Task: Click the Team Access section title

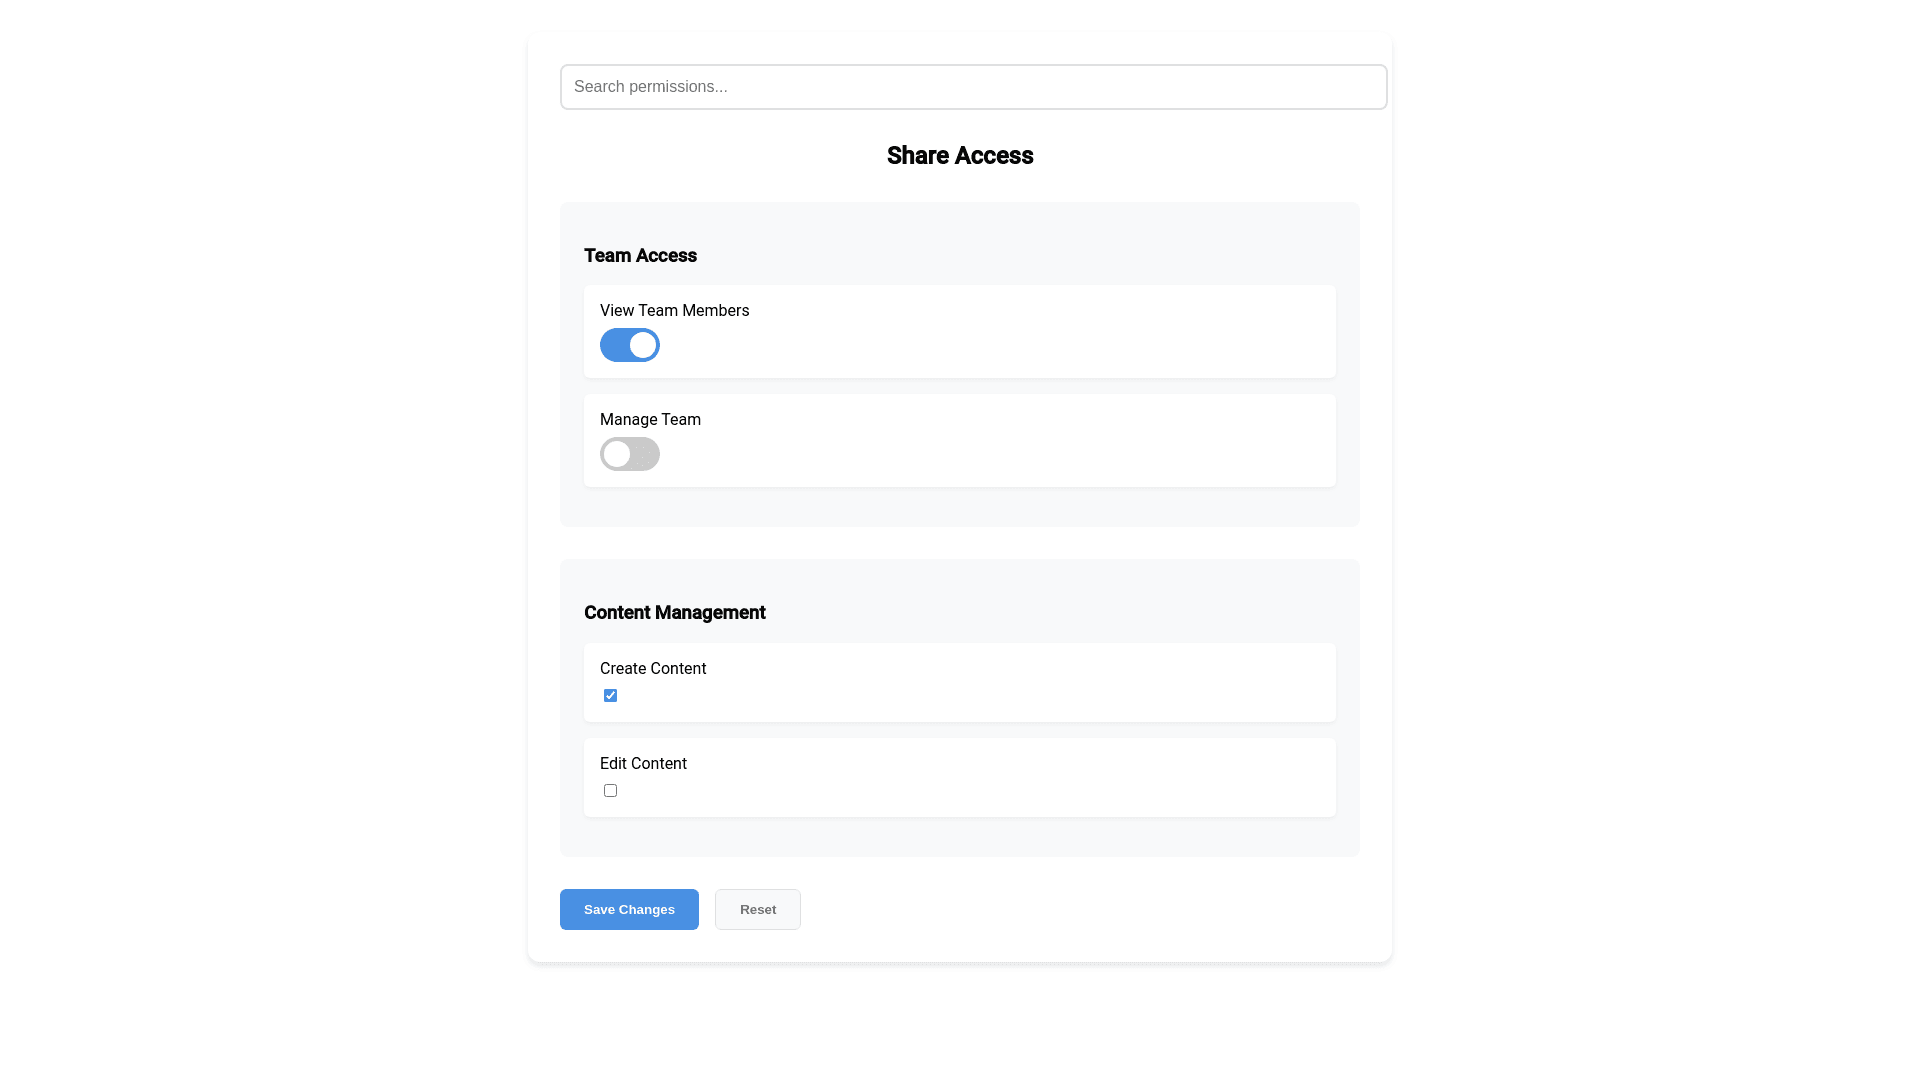Action: pos(640,255)
